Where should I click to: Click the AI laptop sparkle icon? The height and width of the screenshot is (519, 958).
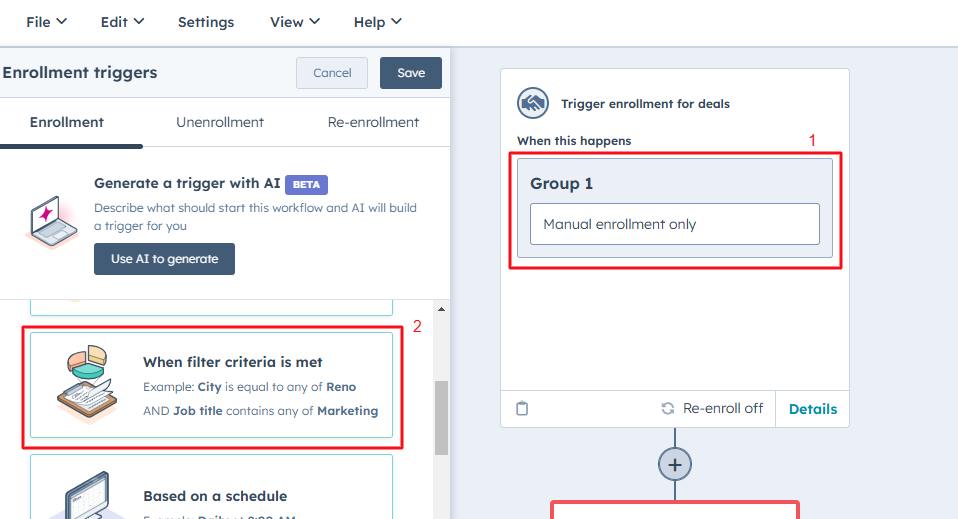(x=51, y=219)
